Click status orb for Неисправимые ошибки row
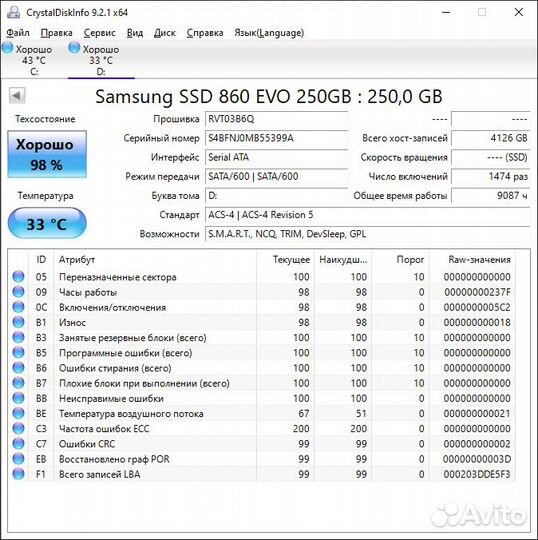Image resolution: width=538 pixels, height=540 pixels. (x=18, y=398)
